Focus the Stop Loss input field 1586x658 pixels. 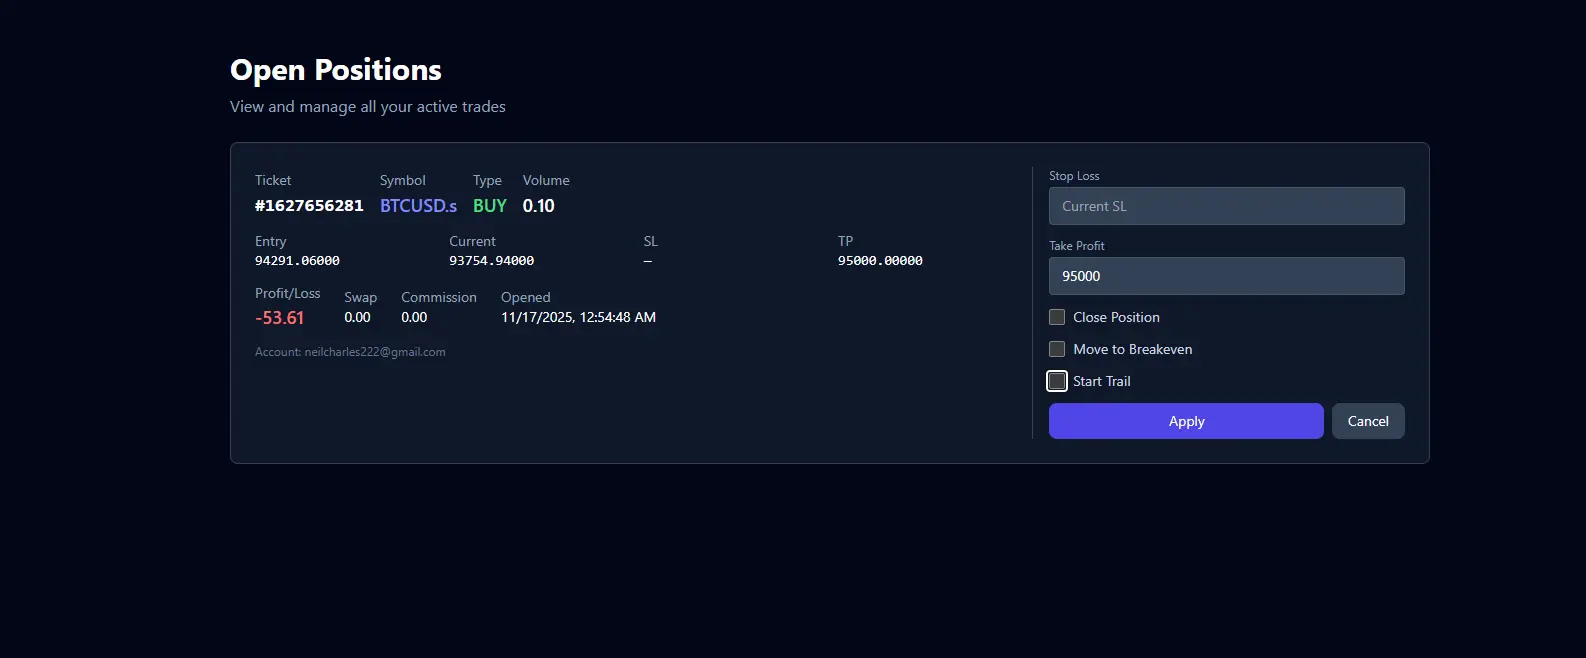[1227, 206]
